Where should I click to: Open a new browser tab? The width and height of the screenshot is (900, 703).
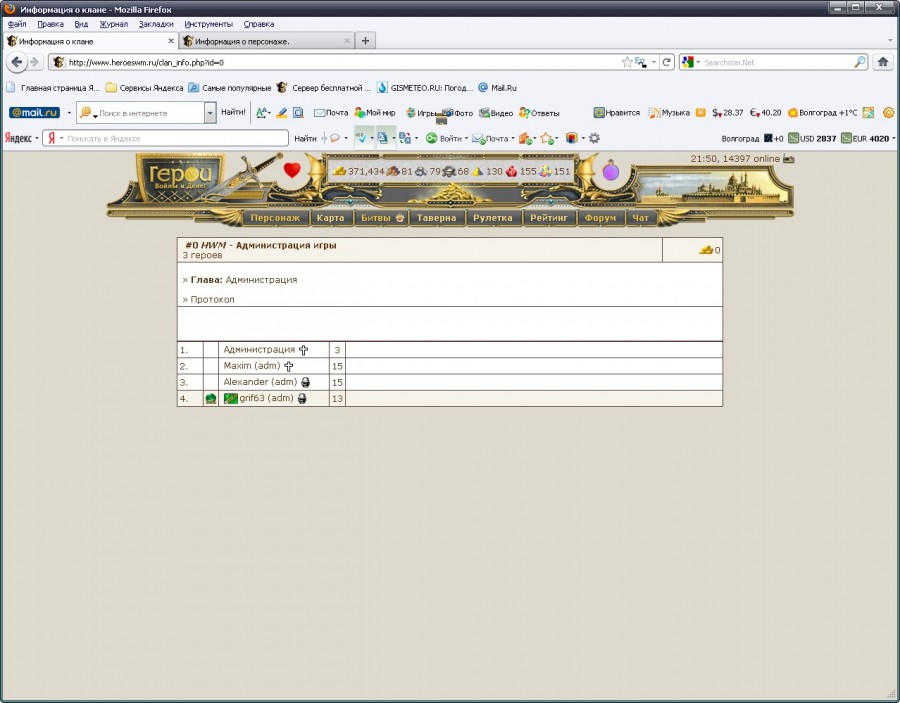(x=366, y=41)
